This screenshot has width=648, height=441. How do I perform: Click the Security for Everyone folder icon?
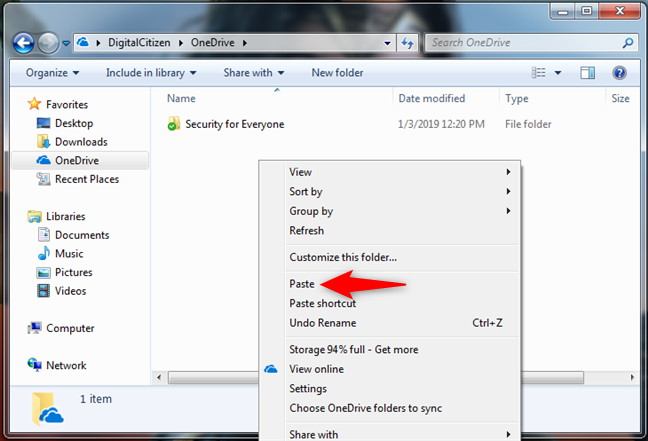pyautogui.click(x=174, y=124)
